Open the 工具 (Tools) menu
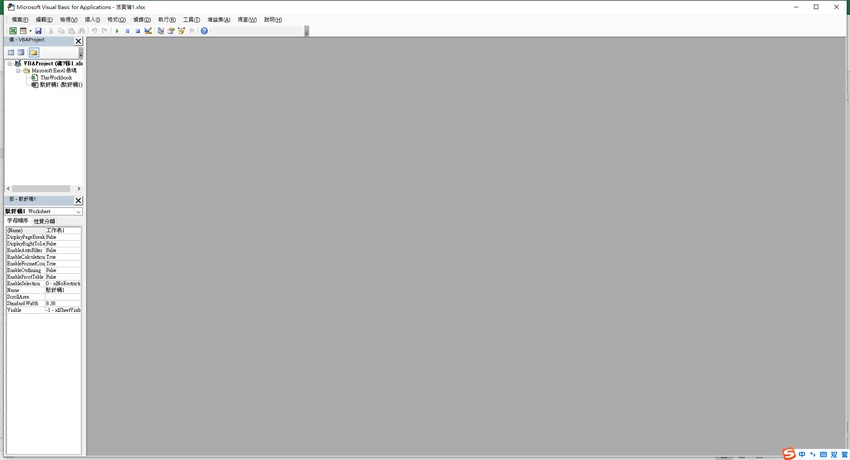 click(191, 19)
